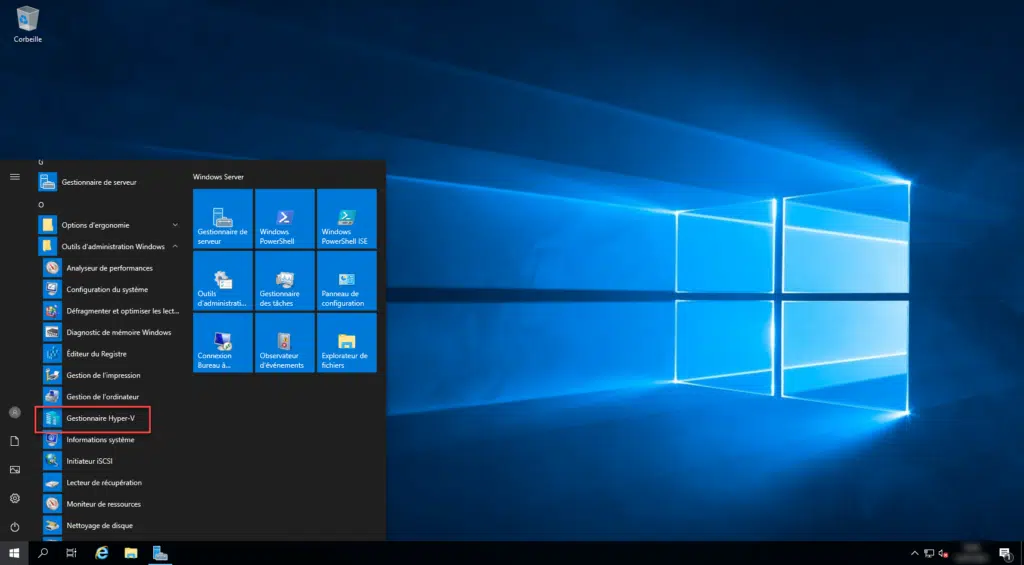Open Nettoyage de disque
The height and width of the screenshot is (565, 1024).
[108, 526]
